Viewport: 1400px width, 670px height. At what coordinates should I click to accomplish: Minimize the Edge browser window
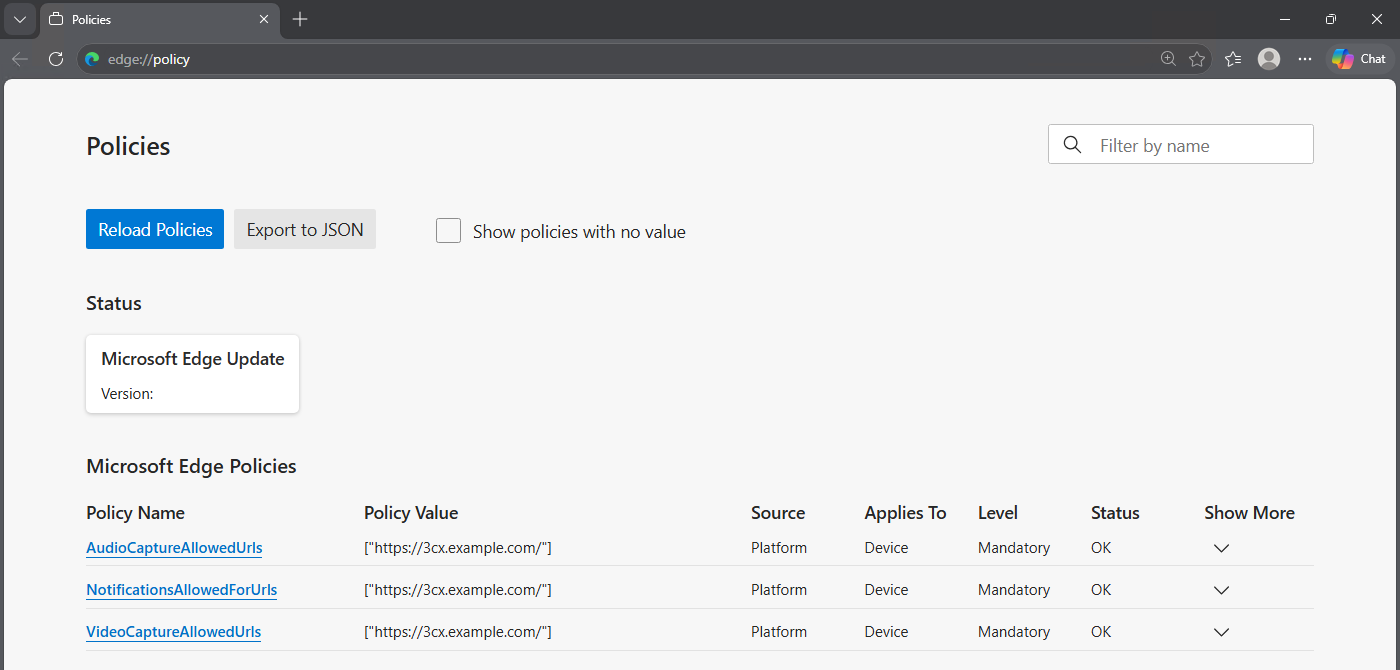[x=1285, y=19]
